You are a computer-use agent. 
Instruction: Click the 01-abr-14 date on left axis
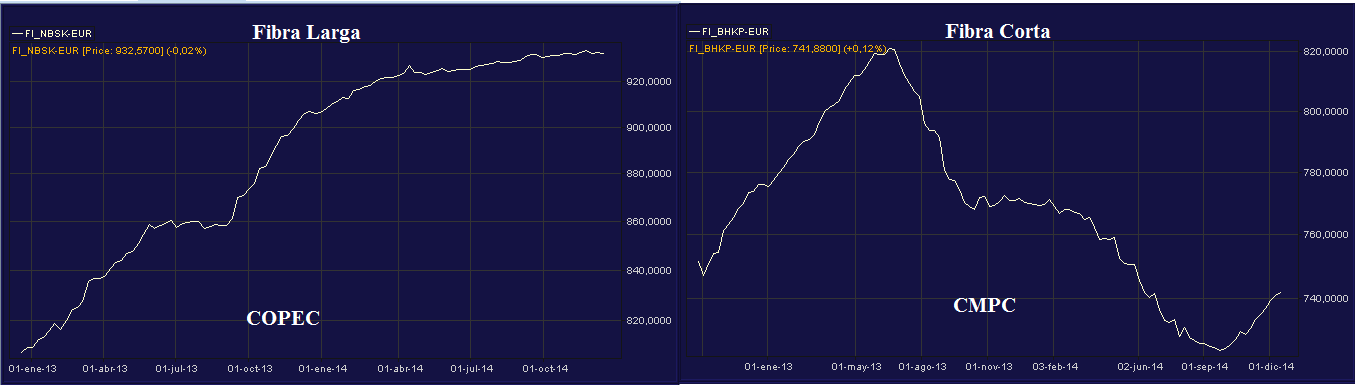(400, 368)
